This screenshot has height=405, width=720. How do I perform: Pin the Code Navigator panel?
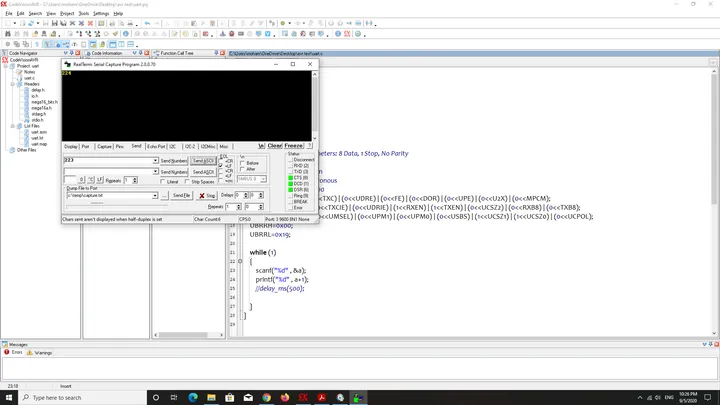click(x=72, y=53)
